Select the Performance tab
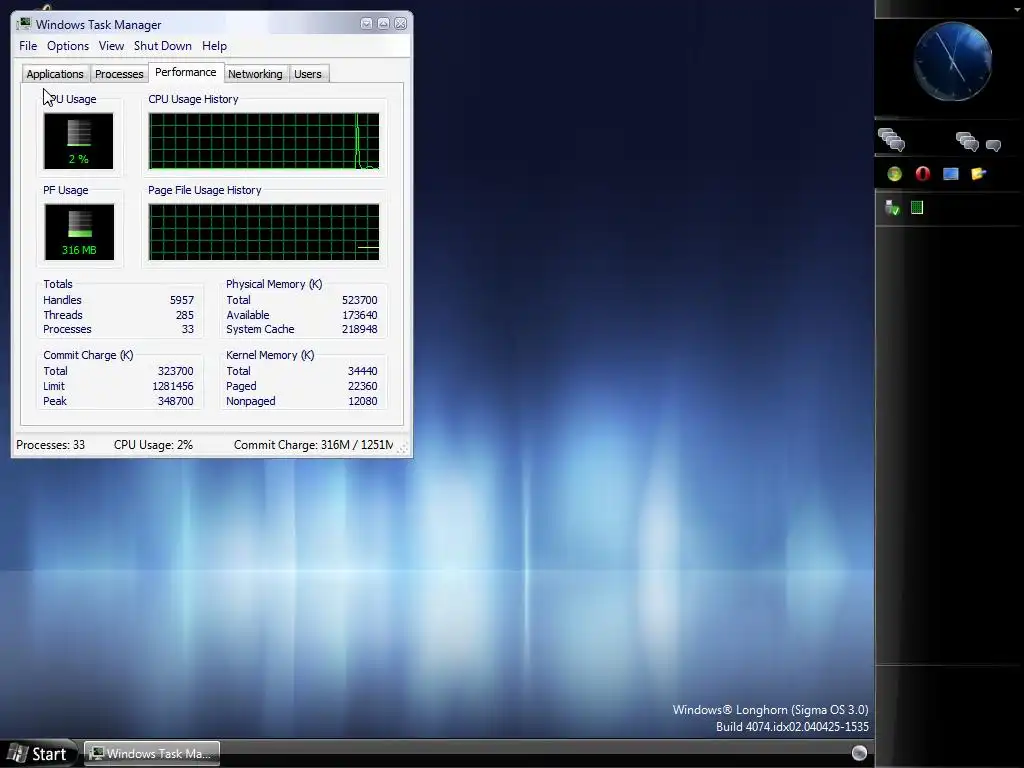Image resolution: width=1024 pixels, height=768 pixels. coord(185,72)
